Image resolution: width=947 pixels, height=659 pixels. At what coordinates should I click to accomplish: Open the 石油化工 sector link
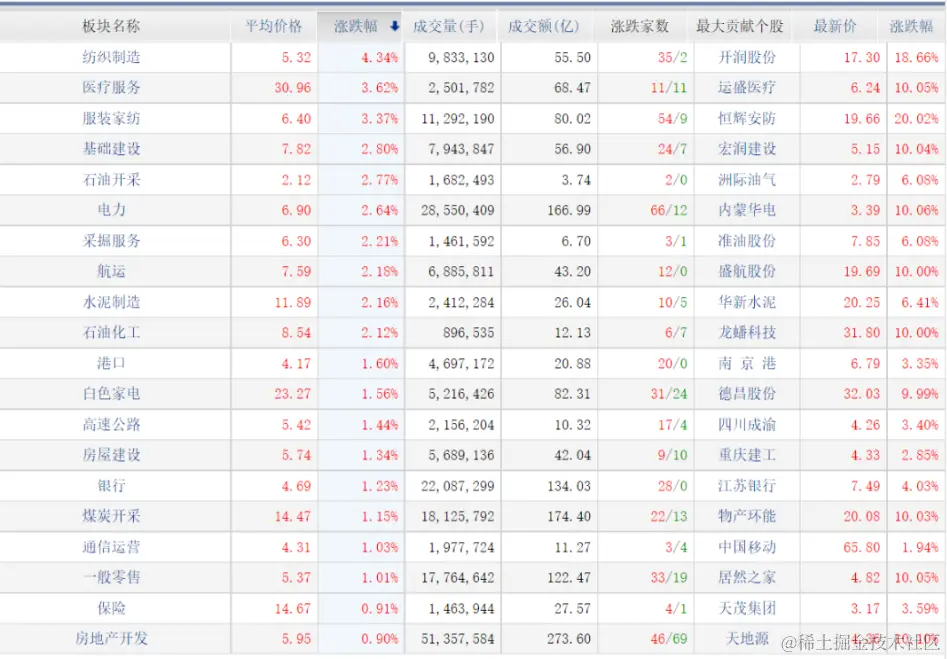pos(111,332)
